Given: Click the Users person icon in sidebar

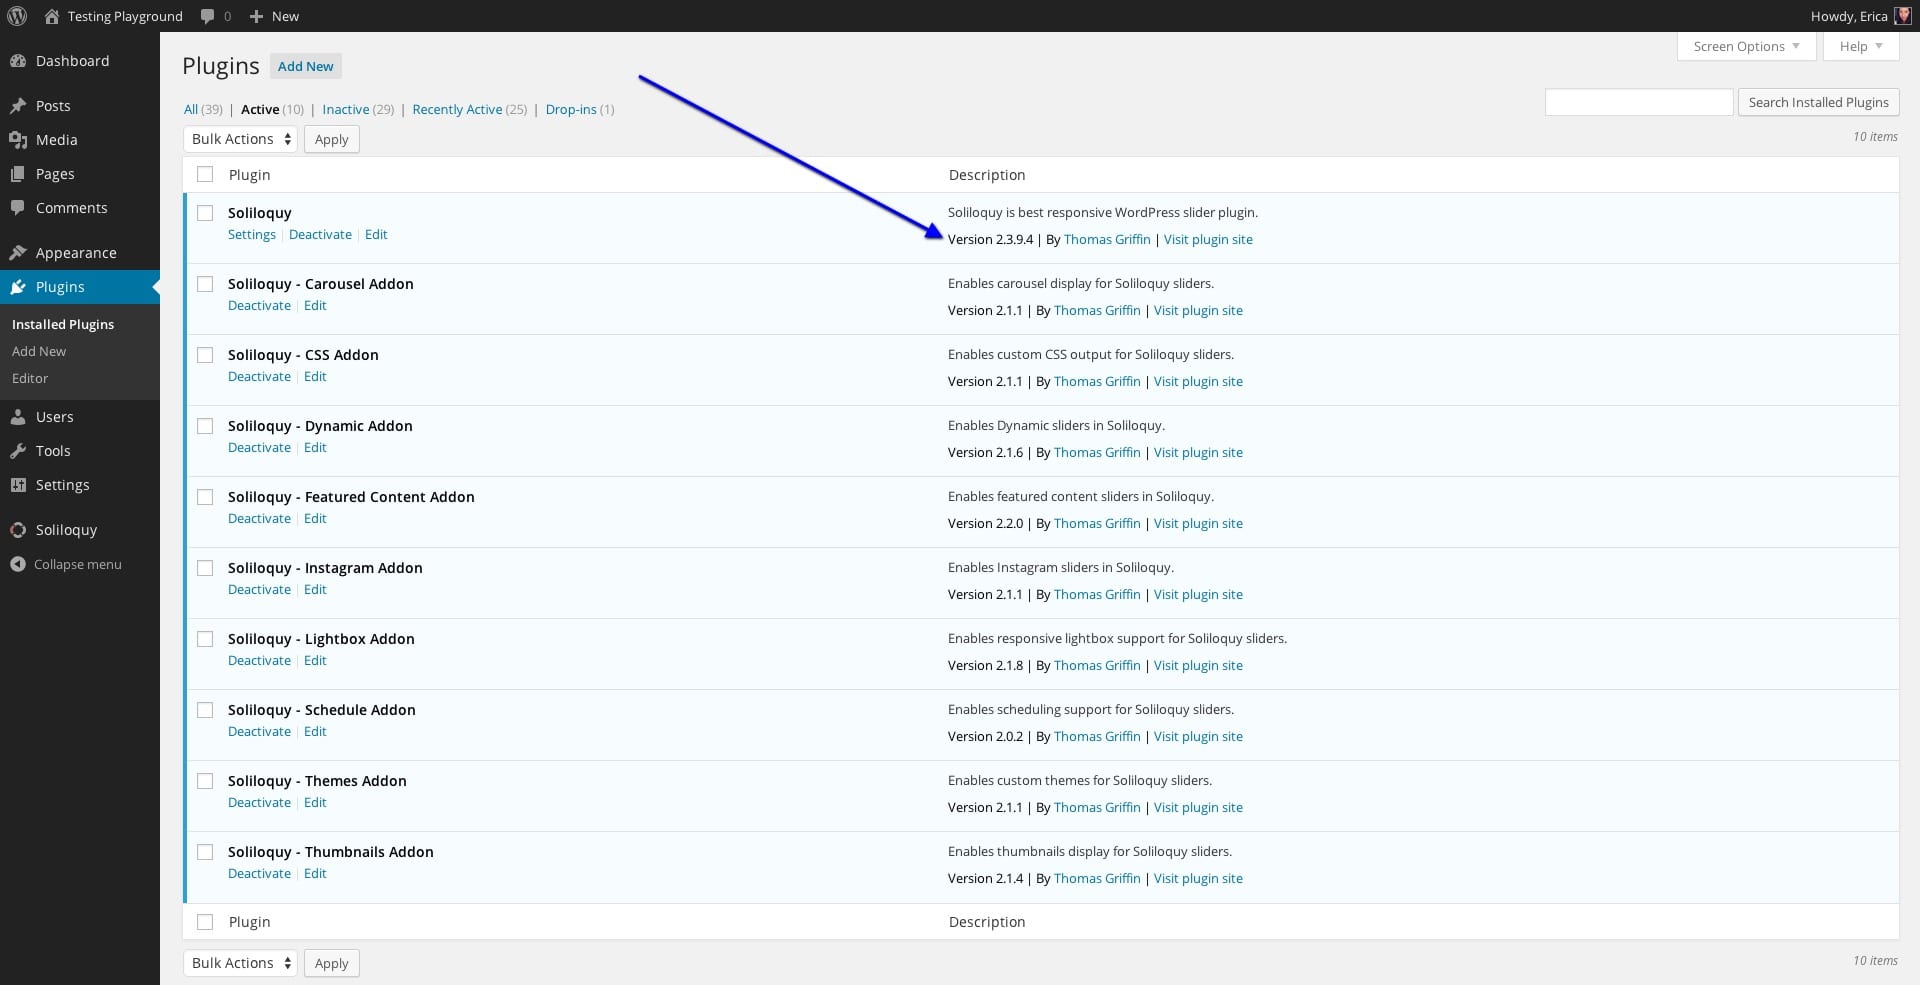Looking at the screenshot, I should click(x=18, y=417).
